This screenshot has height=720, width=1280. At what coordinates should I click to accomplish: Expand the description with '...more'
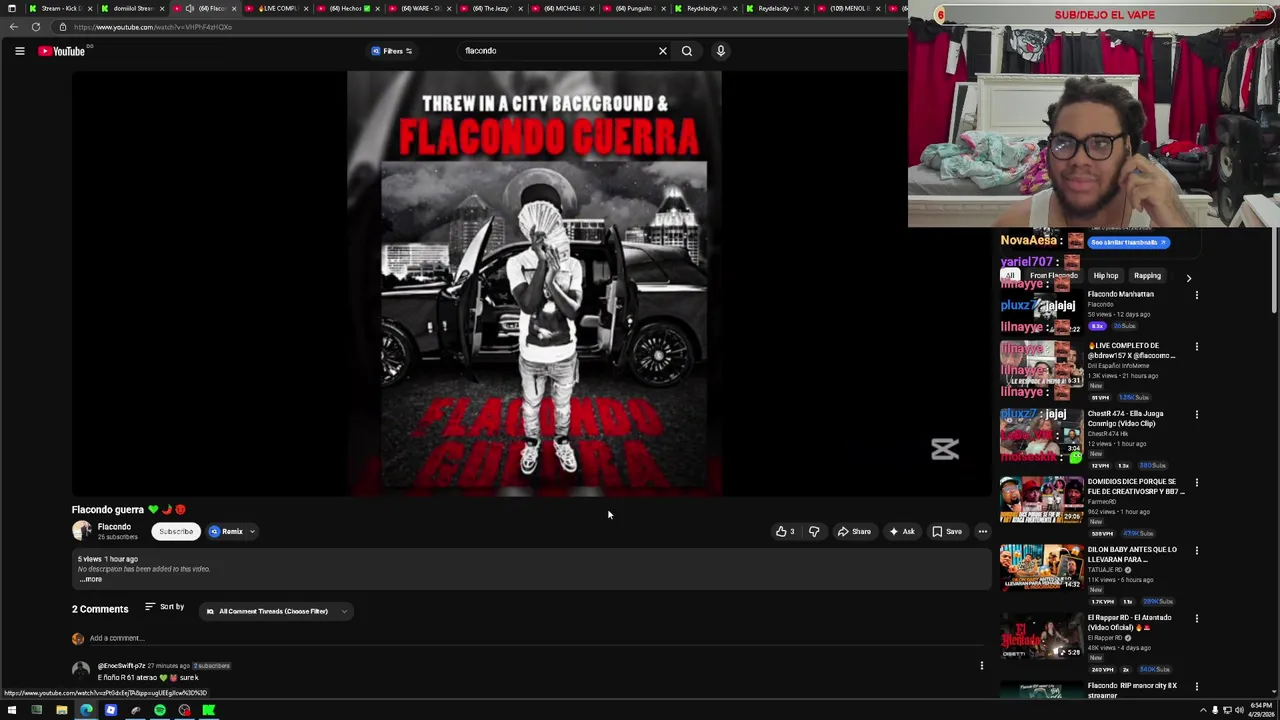[90, 579]
